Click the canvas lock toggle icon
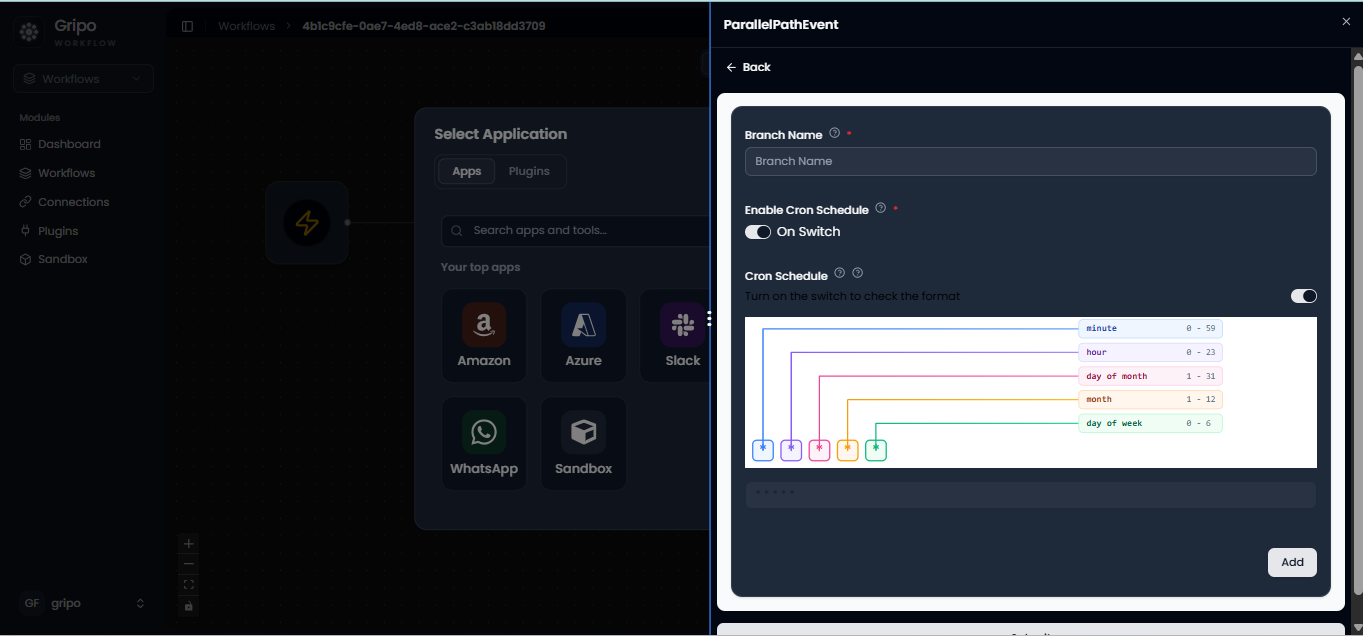The width and height of the screenshot is (1363, 636). 189,606
